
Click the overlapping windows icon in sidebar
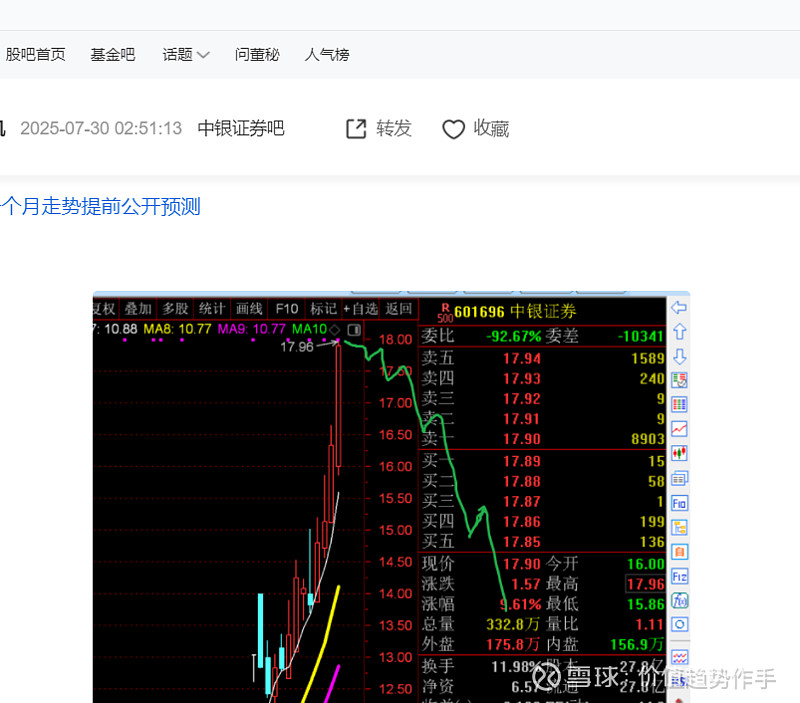(x=679, y=479)
